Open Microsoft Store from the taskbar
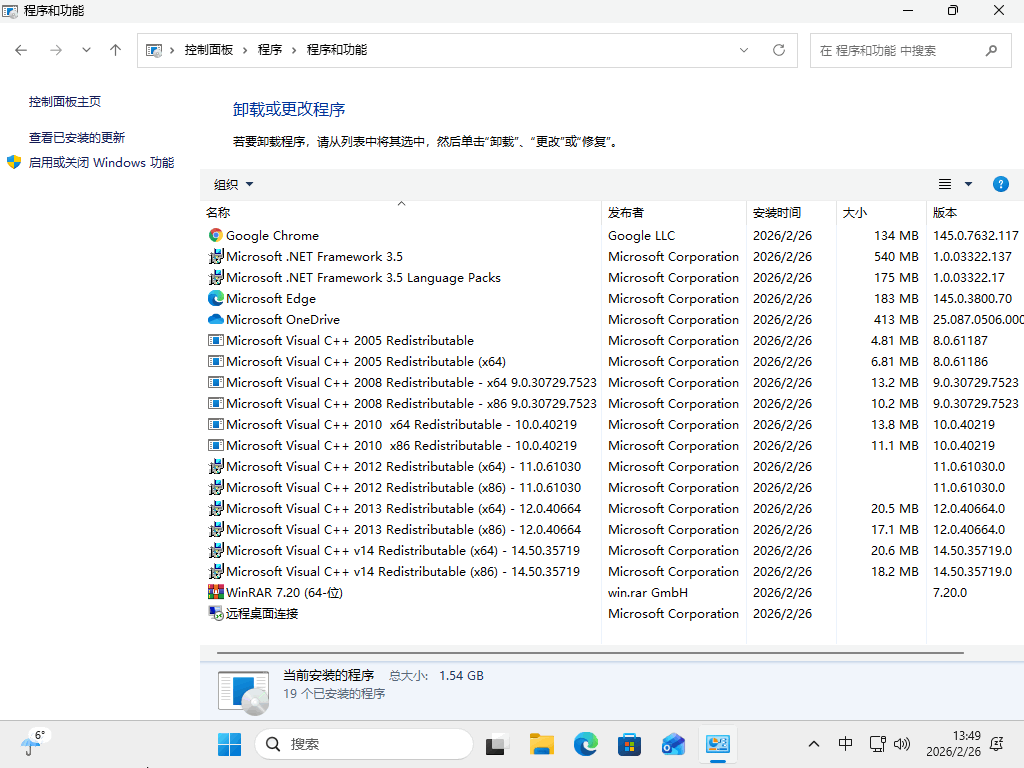Viewport: 1024px width, 768px height. (x=629, y=744)
